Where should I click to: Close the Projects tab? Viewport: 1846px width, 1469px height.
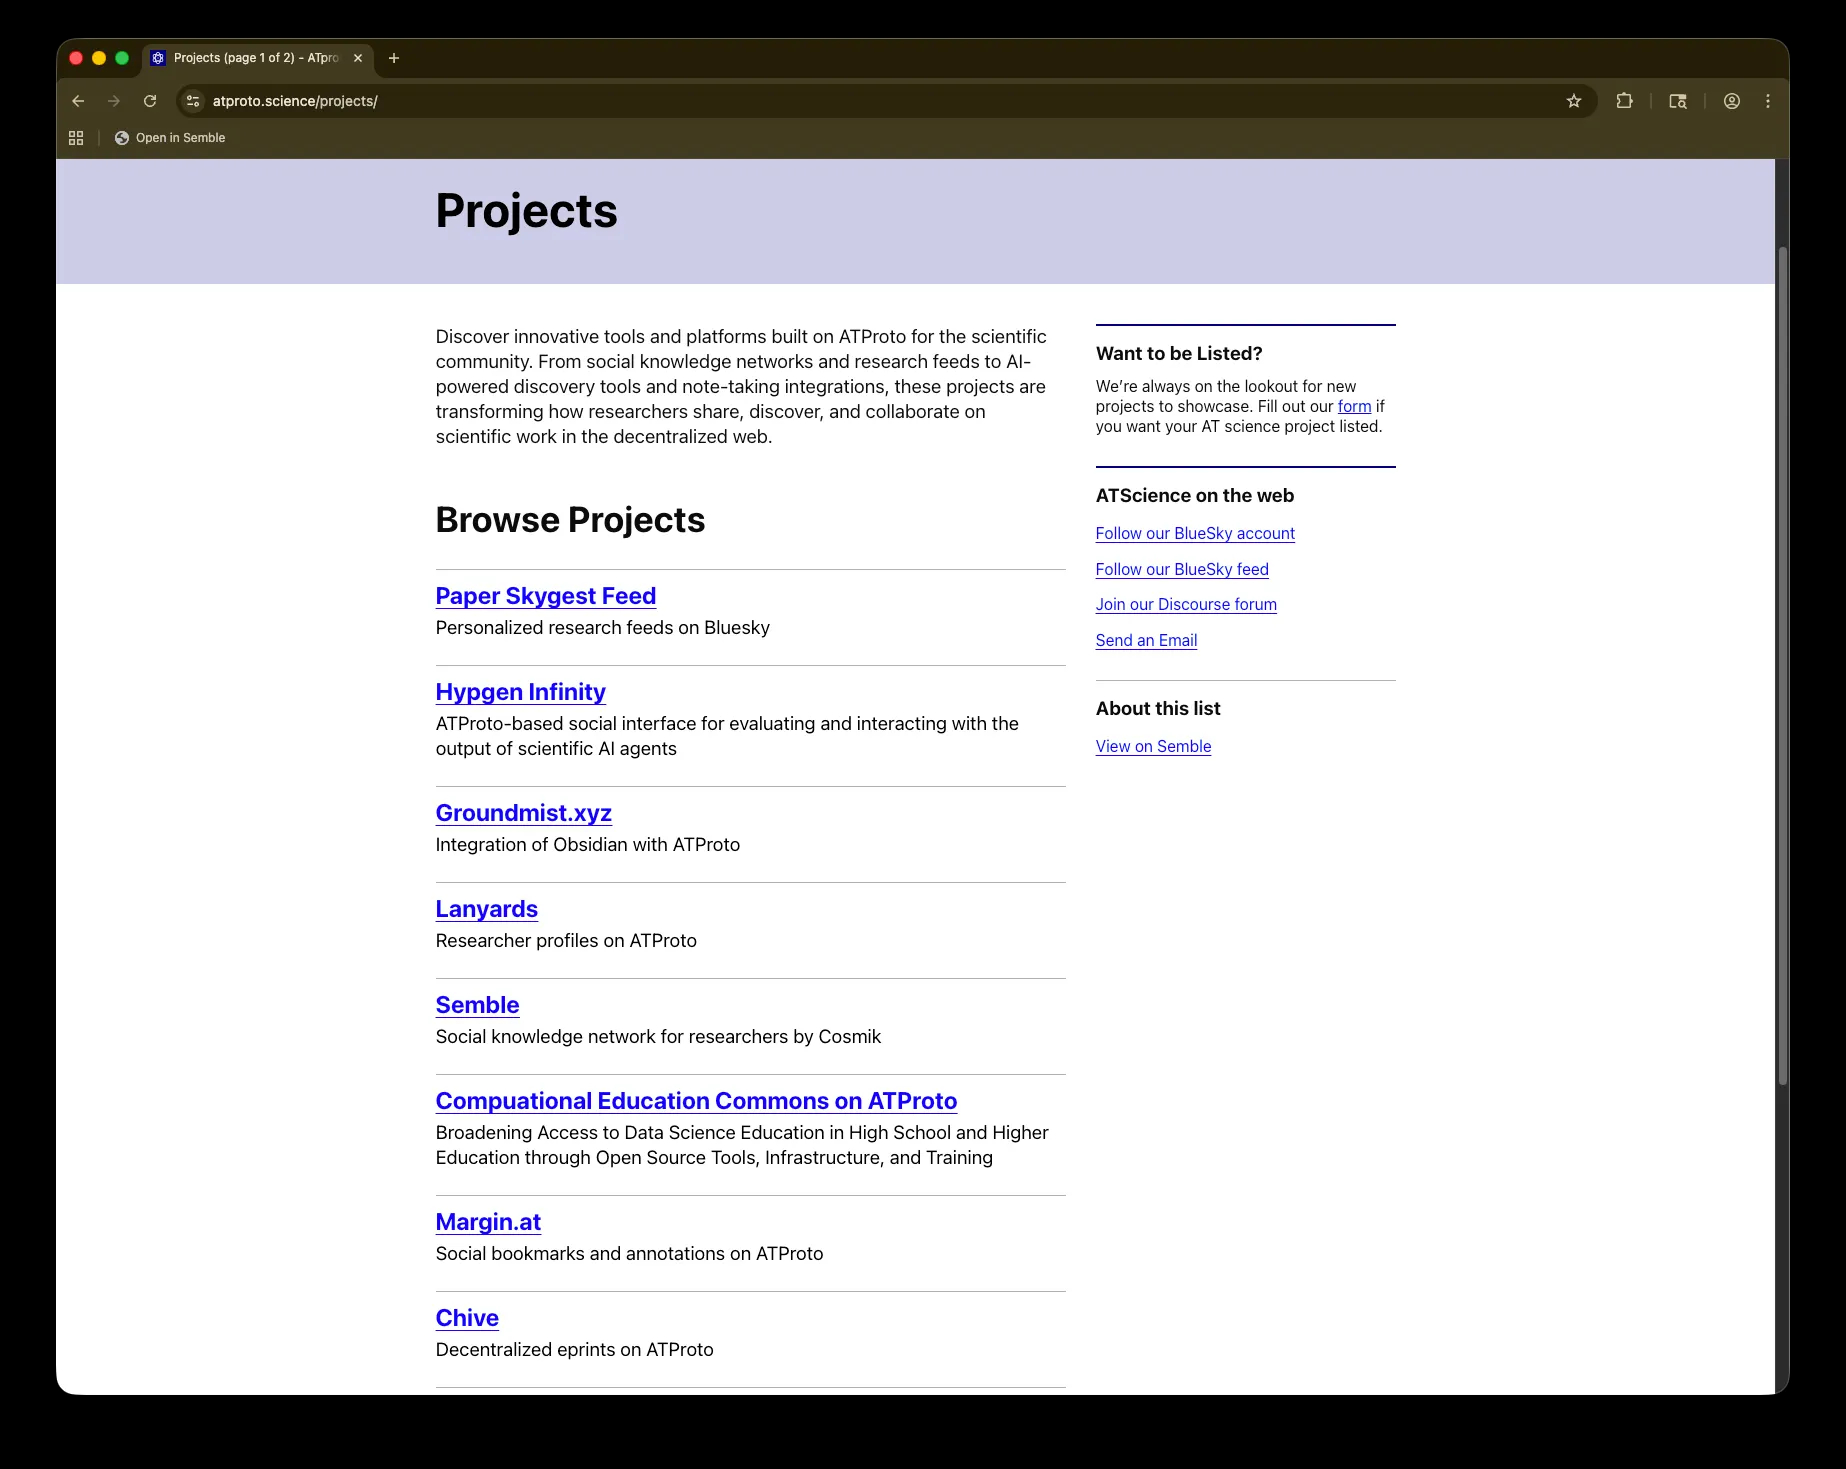[358, 58]
